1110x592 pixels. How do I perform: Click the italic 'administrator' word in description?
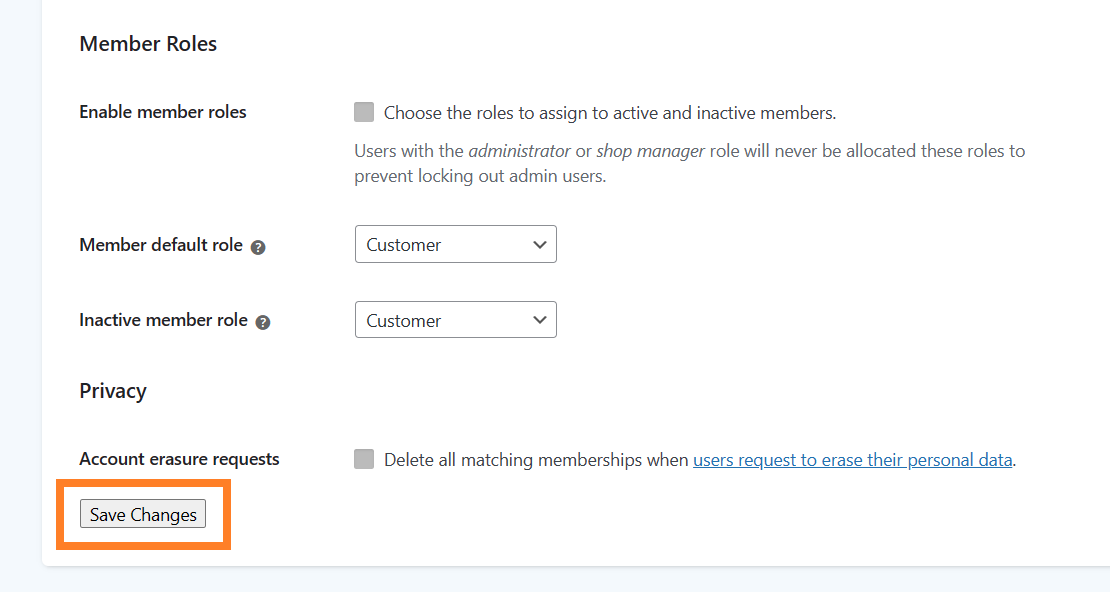click(x=520, y=151)
